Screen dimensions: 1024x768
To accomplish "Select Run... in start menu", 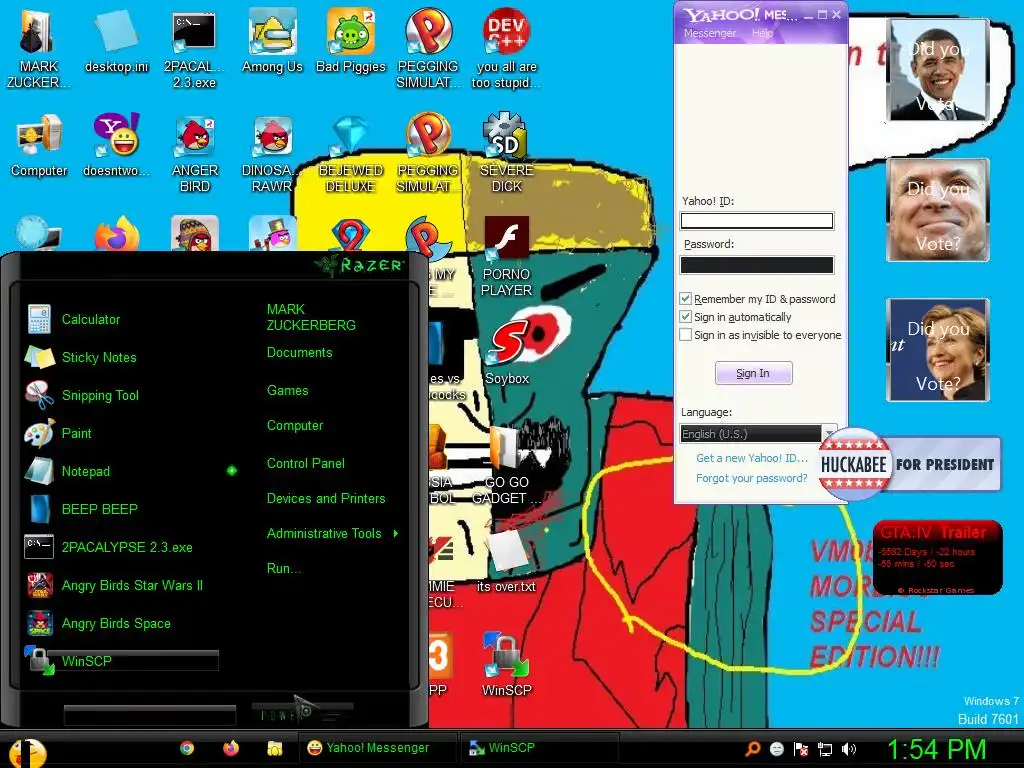I will pos(283,568).
